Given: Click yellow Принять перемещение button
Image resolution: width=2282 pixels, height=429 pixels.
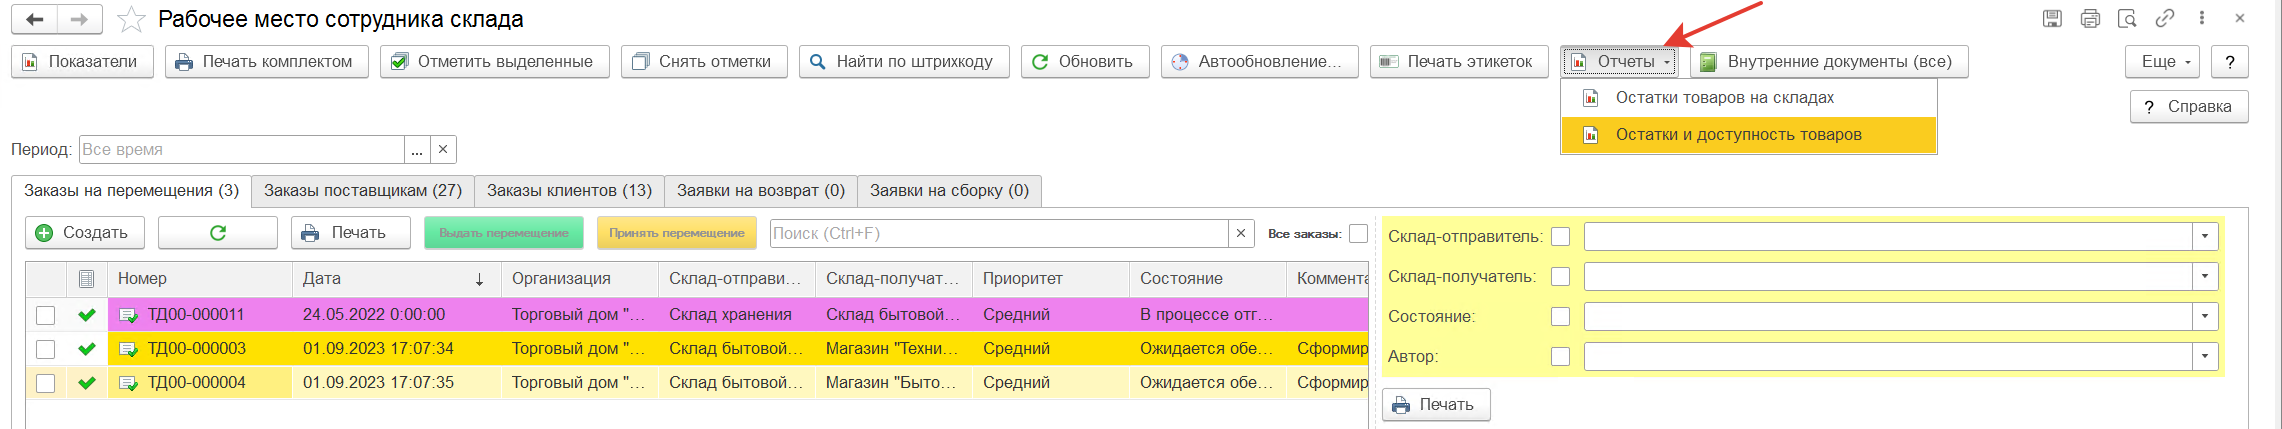Looking at the screenshot, I should pos(677,233).
